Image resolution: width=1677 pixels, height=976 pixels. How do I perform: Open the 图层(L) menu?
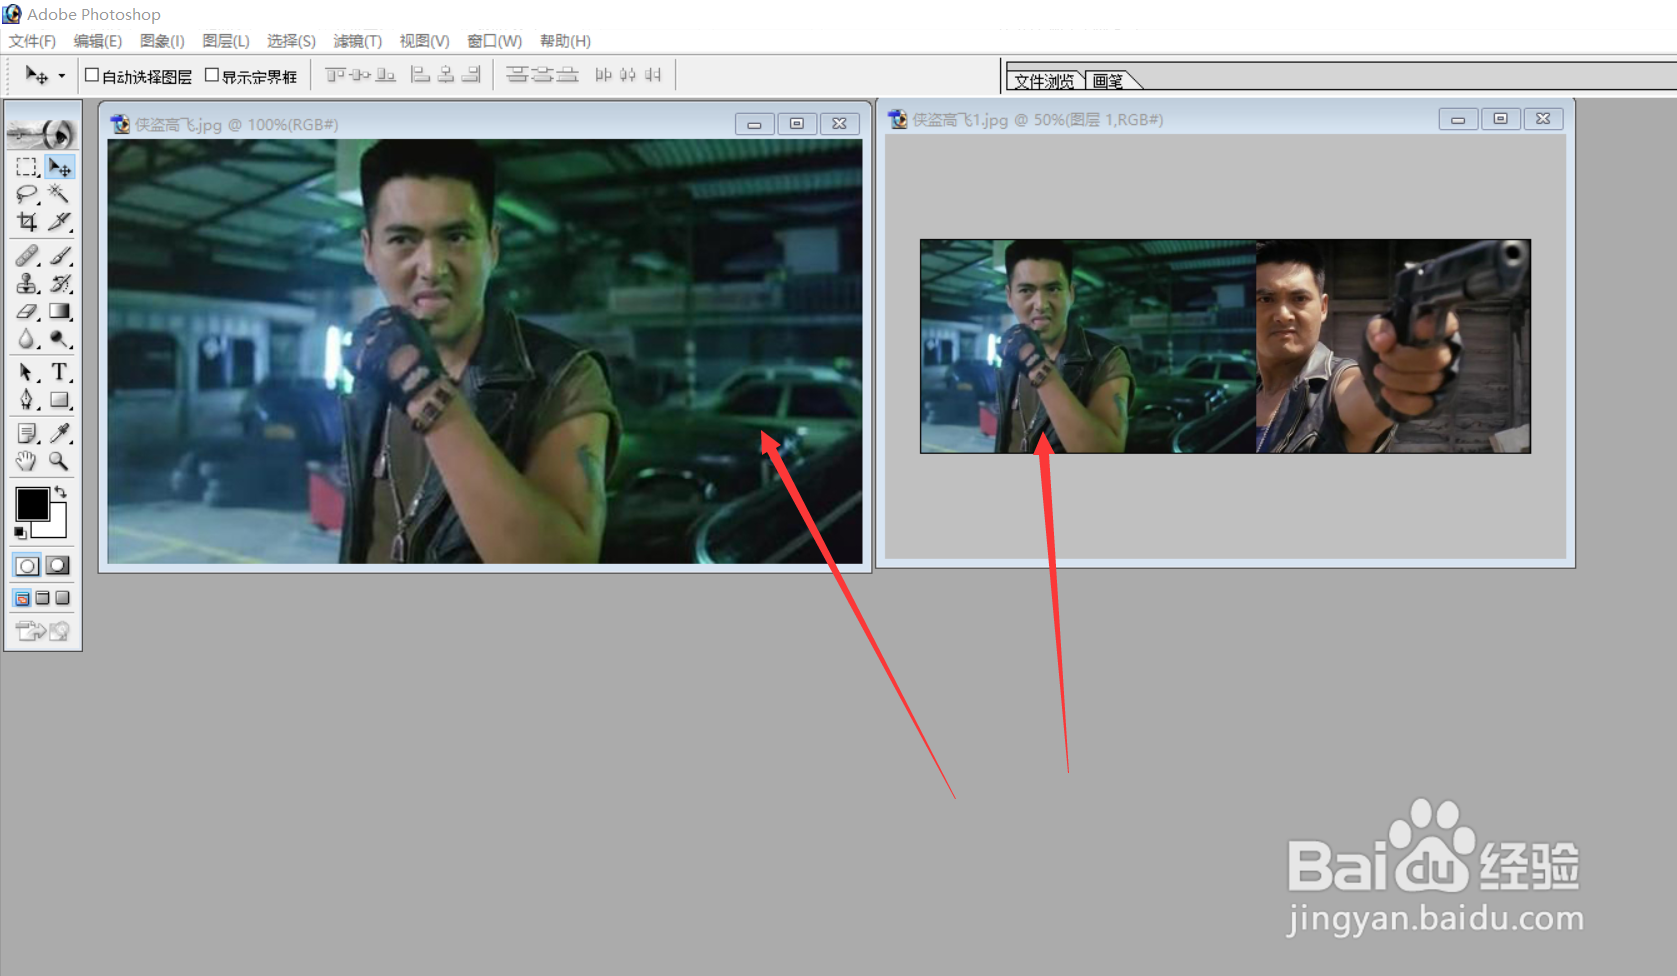point(225,41)
